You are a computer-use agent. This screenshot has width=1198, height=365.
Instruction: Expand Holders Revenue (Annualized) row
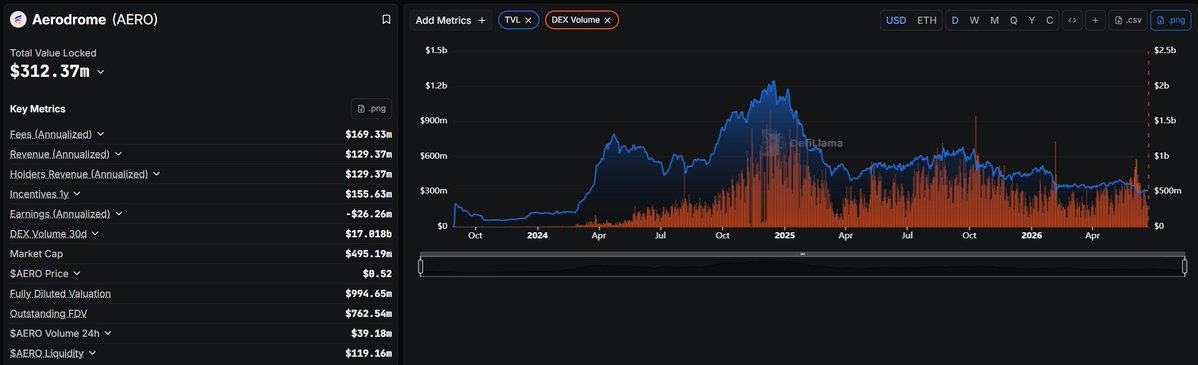point(157,173)
